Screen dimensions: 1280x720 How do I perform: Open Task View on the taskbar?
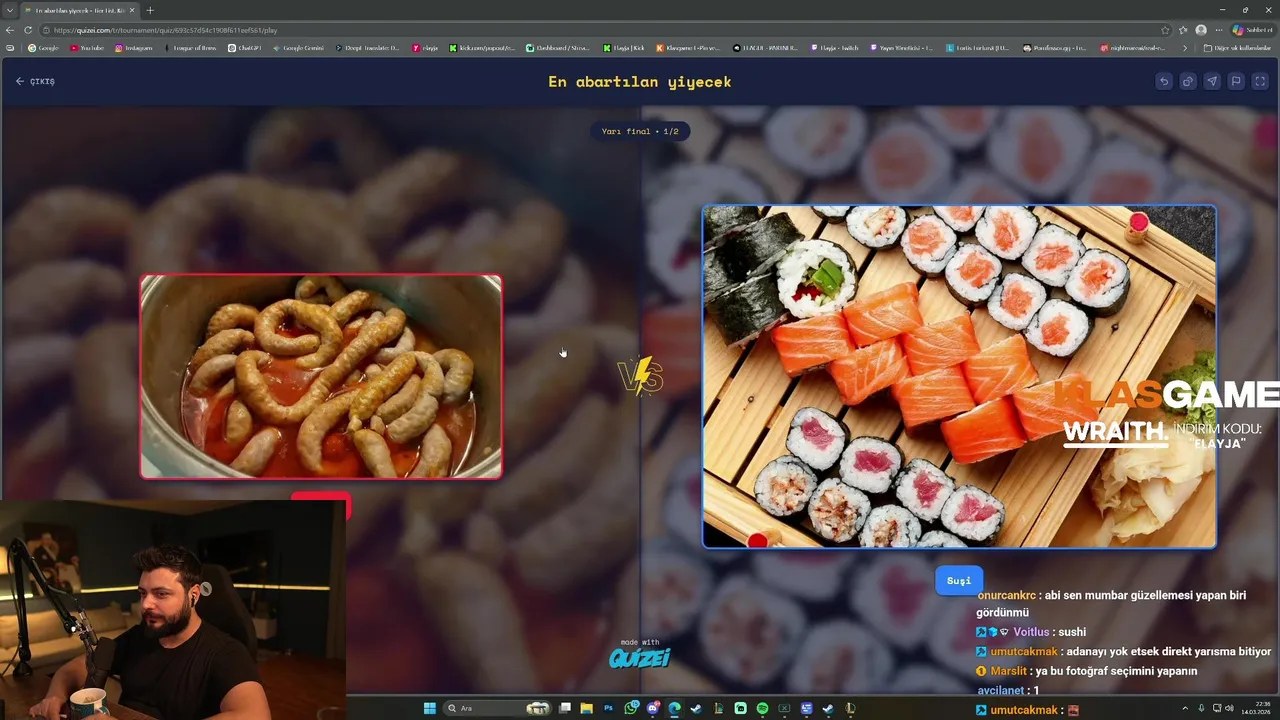tap(564, 708)
